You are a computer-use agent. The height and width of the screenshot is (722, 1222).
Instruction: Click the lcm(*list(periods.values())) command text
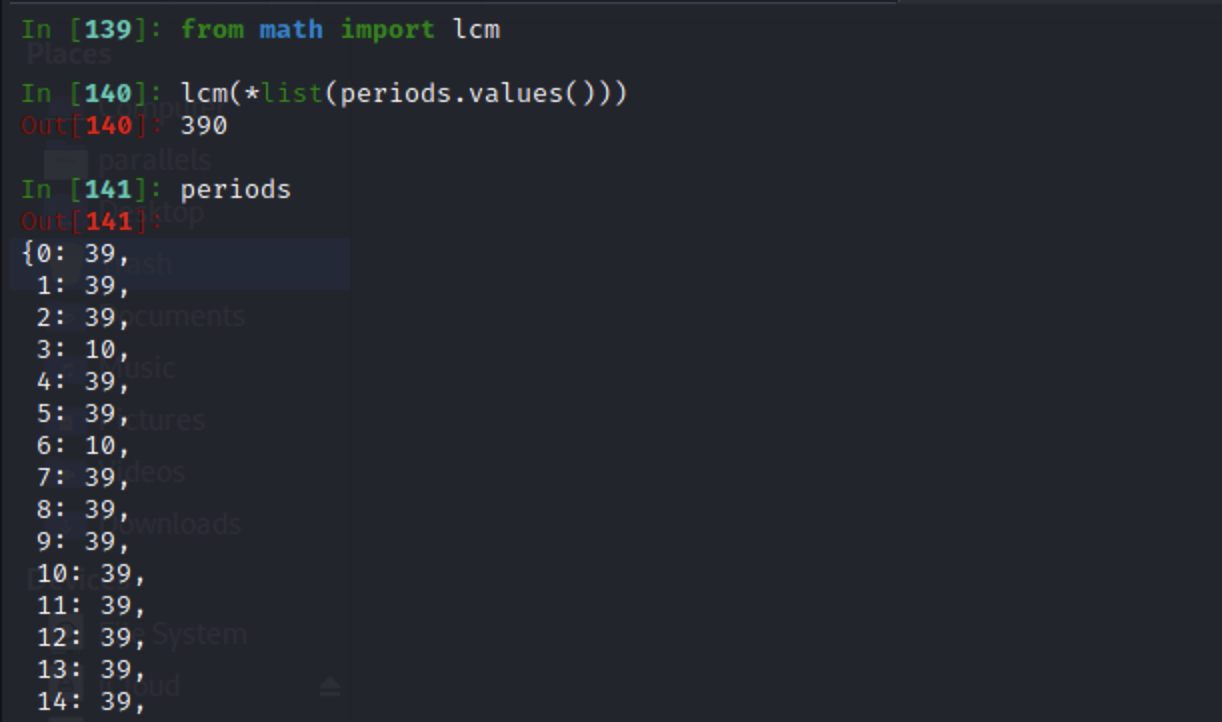point(403,93)
